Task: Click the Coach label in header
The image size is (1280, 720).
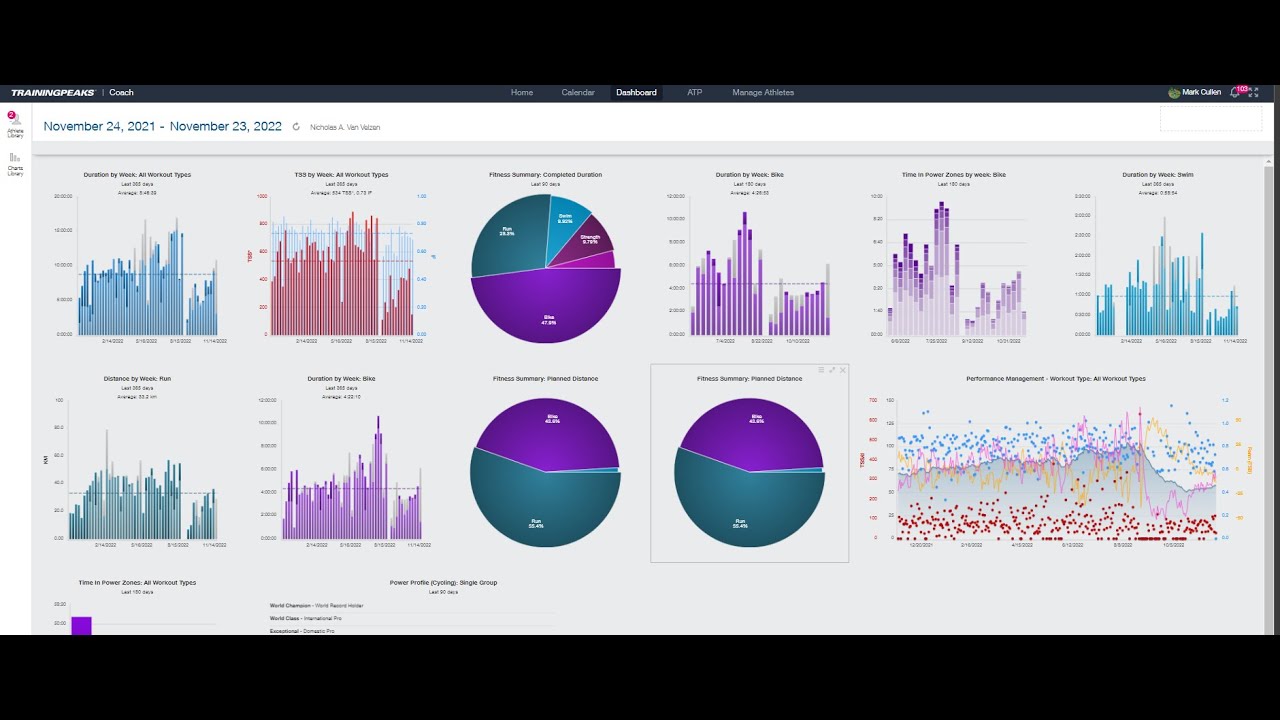Action: pos(121,93)
